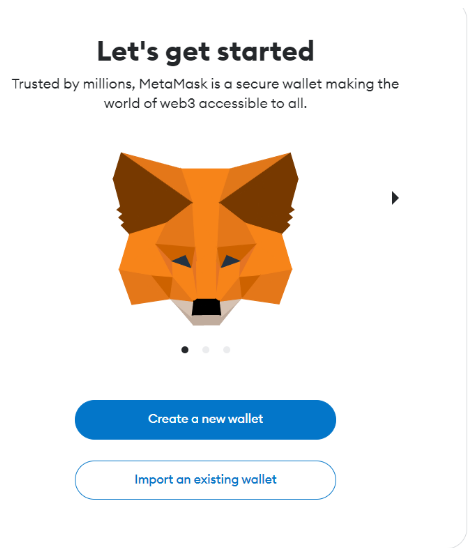
Task: Switch to the second carousel dot
Action: click(206, 350)
